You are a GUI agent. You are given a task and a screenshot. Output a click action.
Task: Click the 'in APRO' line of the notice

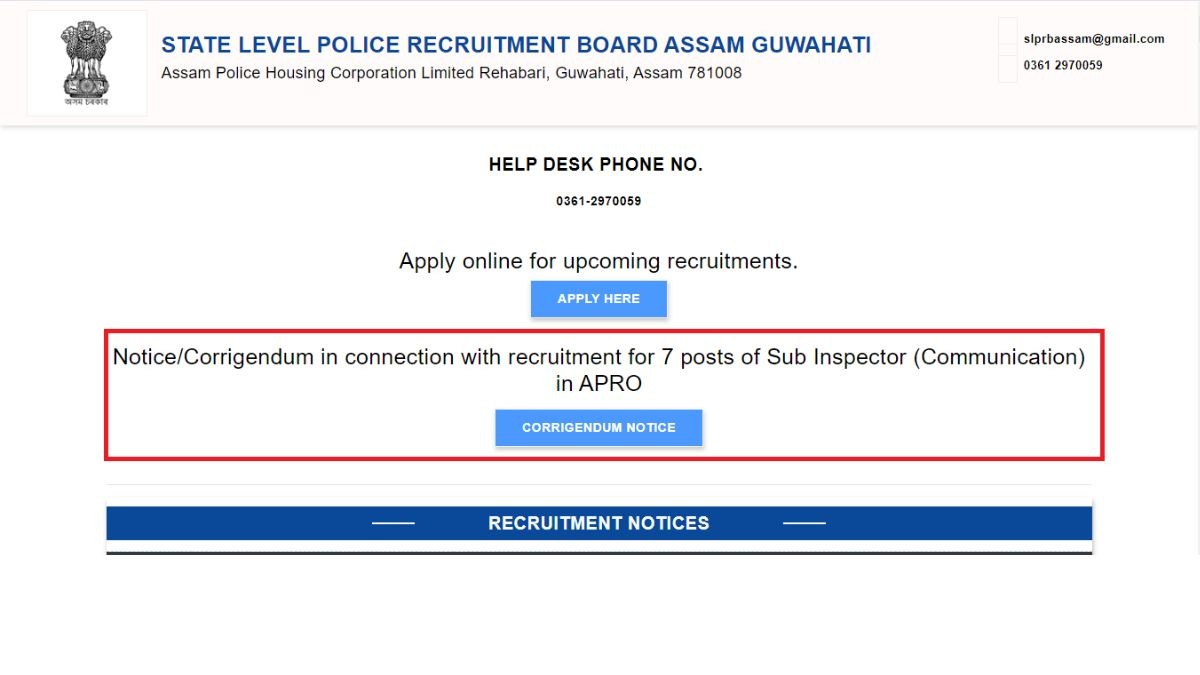[598, 383]
